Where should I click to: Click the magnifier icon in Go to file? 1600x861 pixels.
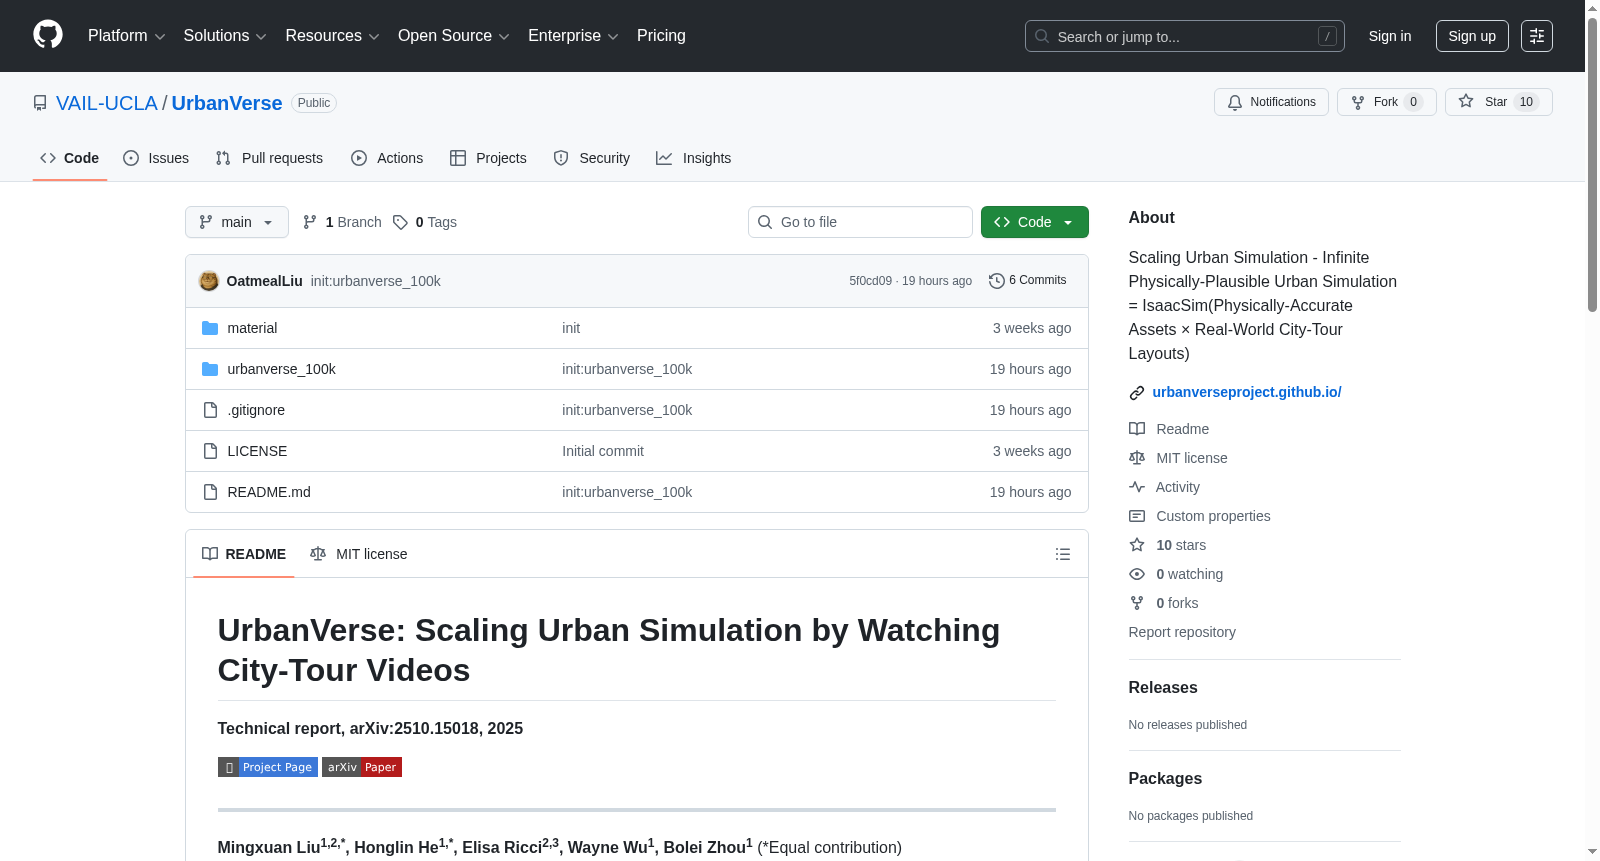click(765, 222)
